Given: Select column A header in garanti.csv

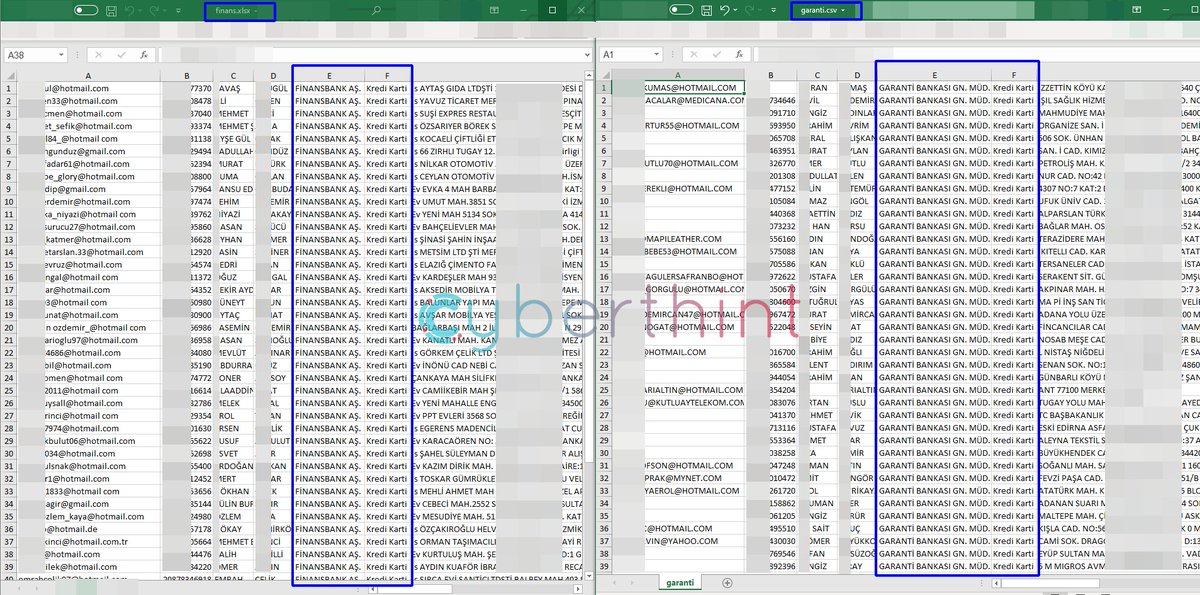Looking at the screenshot, I should pyautogui.click(x=678, y=75).
